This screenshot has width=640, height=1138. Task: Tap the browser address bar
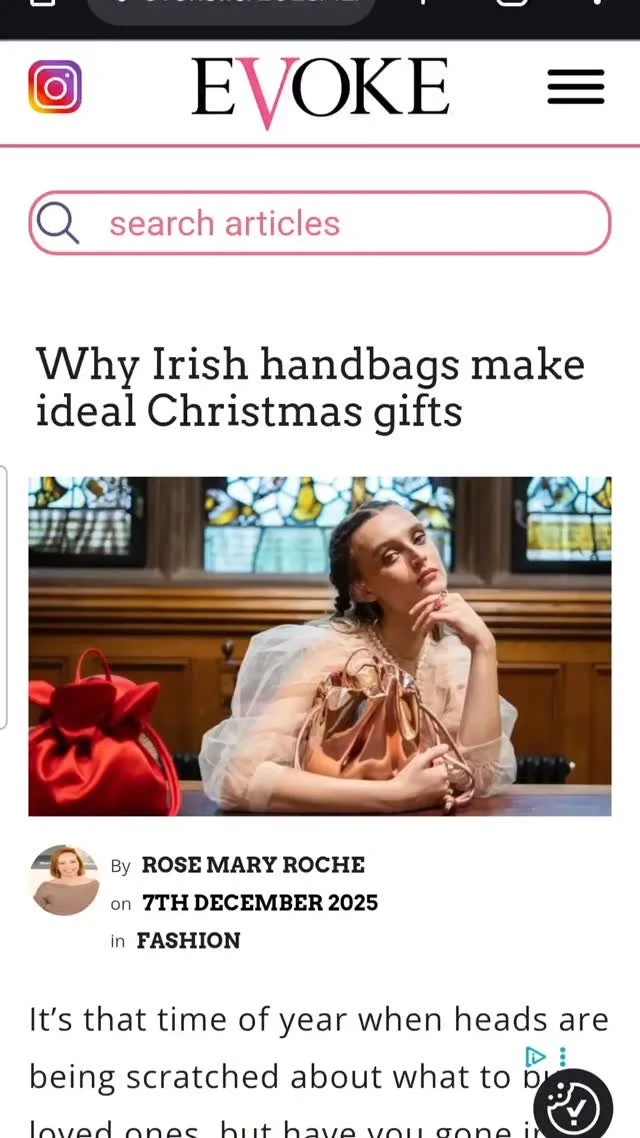231,9
